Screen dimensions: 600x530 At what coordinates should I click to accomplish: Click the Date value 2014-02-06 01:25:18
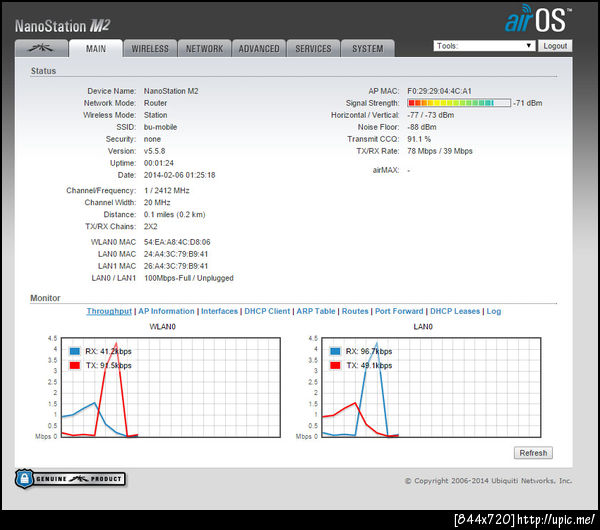pyautogui.click(x=179, y=175)
